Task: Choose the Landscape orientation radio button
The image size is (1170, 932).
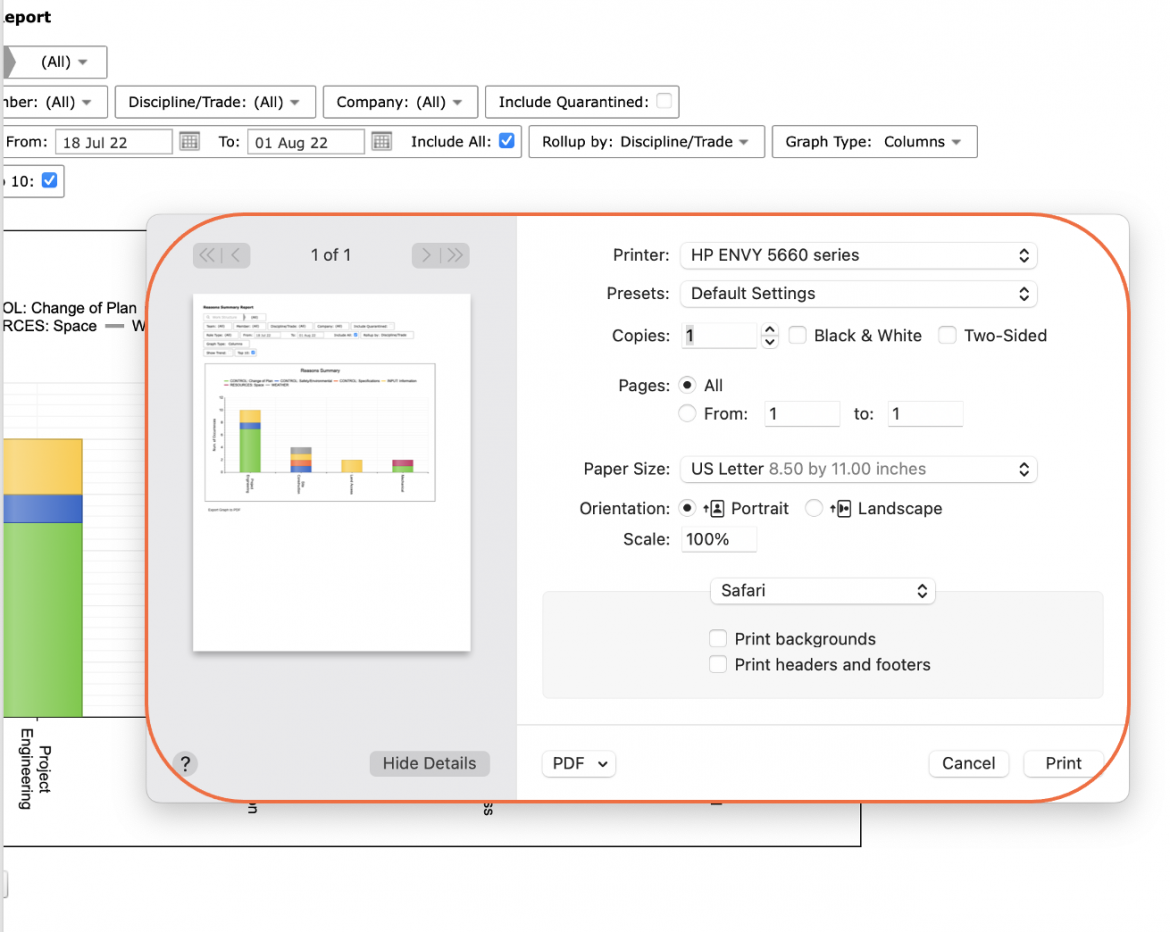Action: pos(814,508)
